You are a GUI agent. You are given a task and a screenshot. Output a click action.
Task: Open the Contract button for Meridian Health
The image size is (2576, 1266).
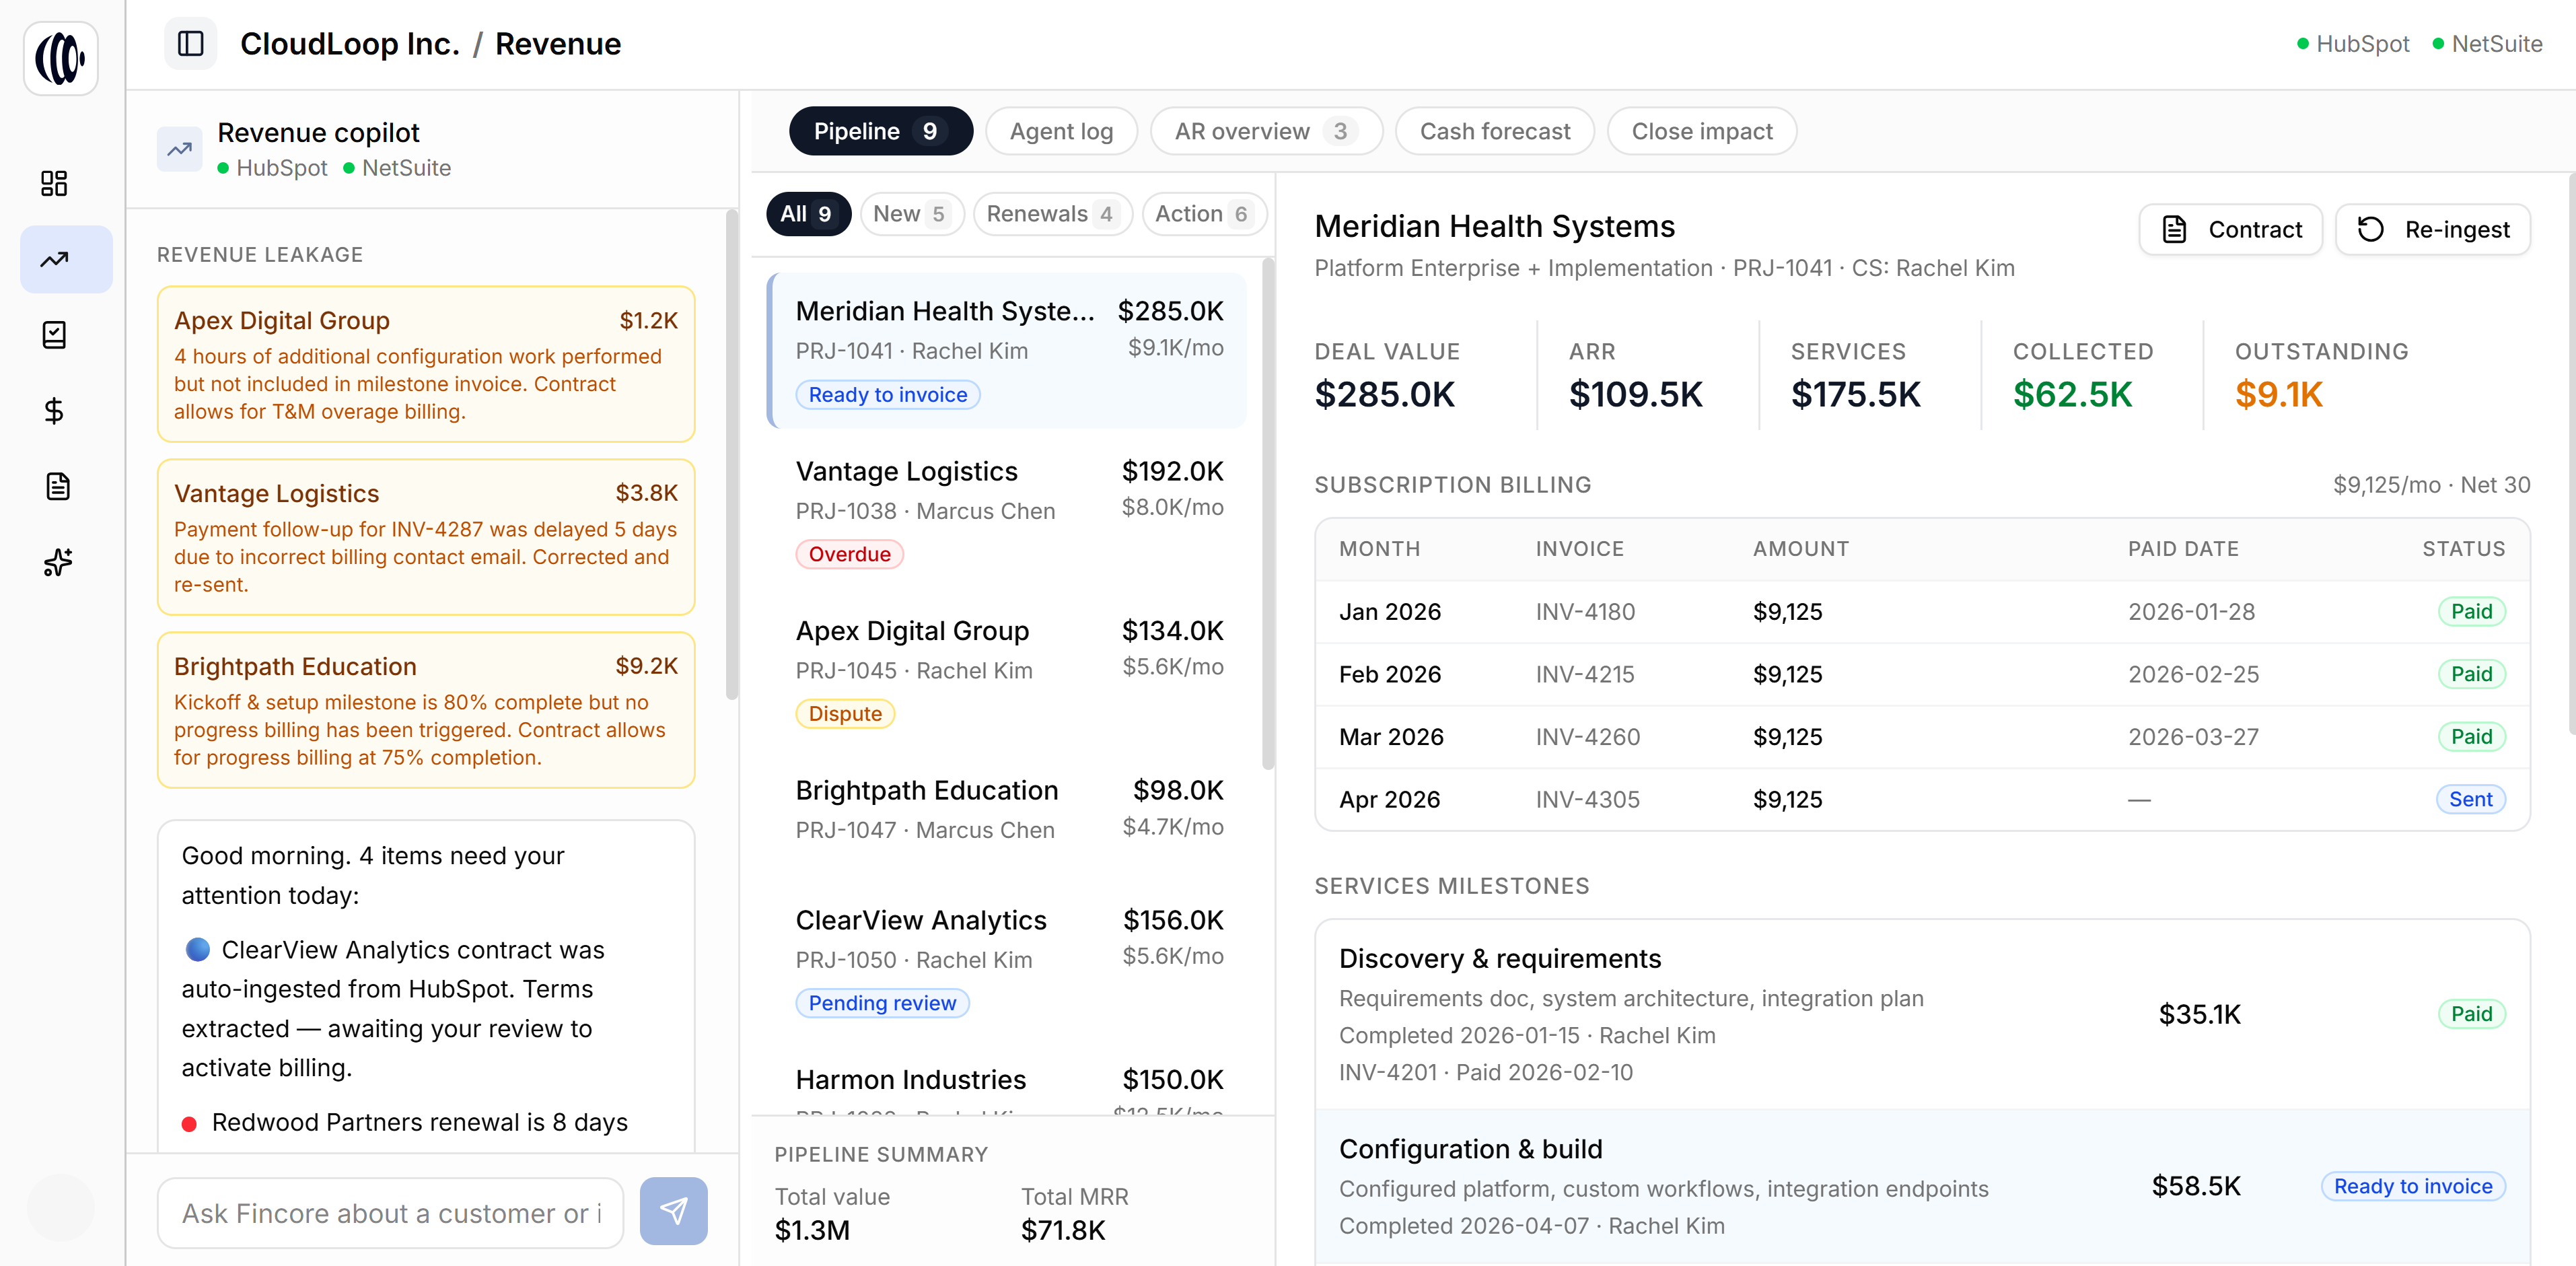pos(2230,229)
